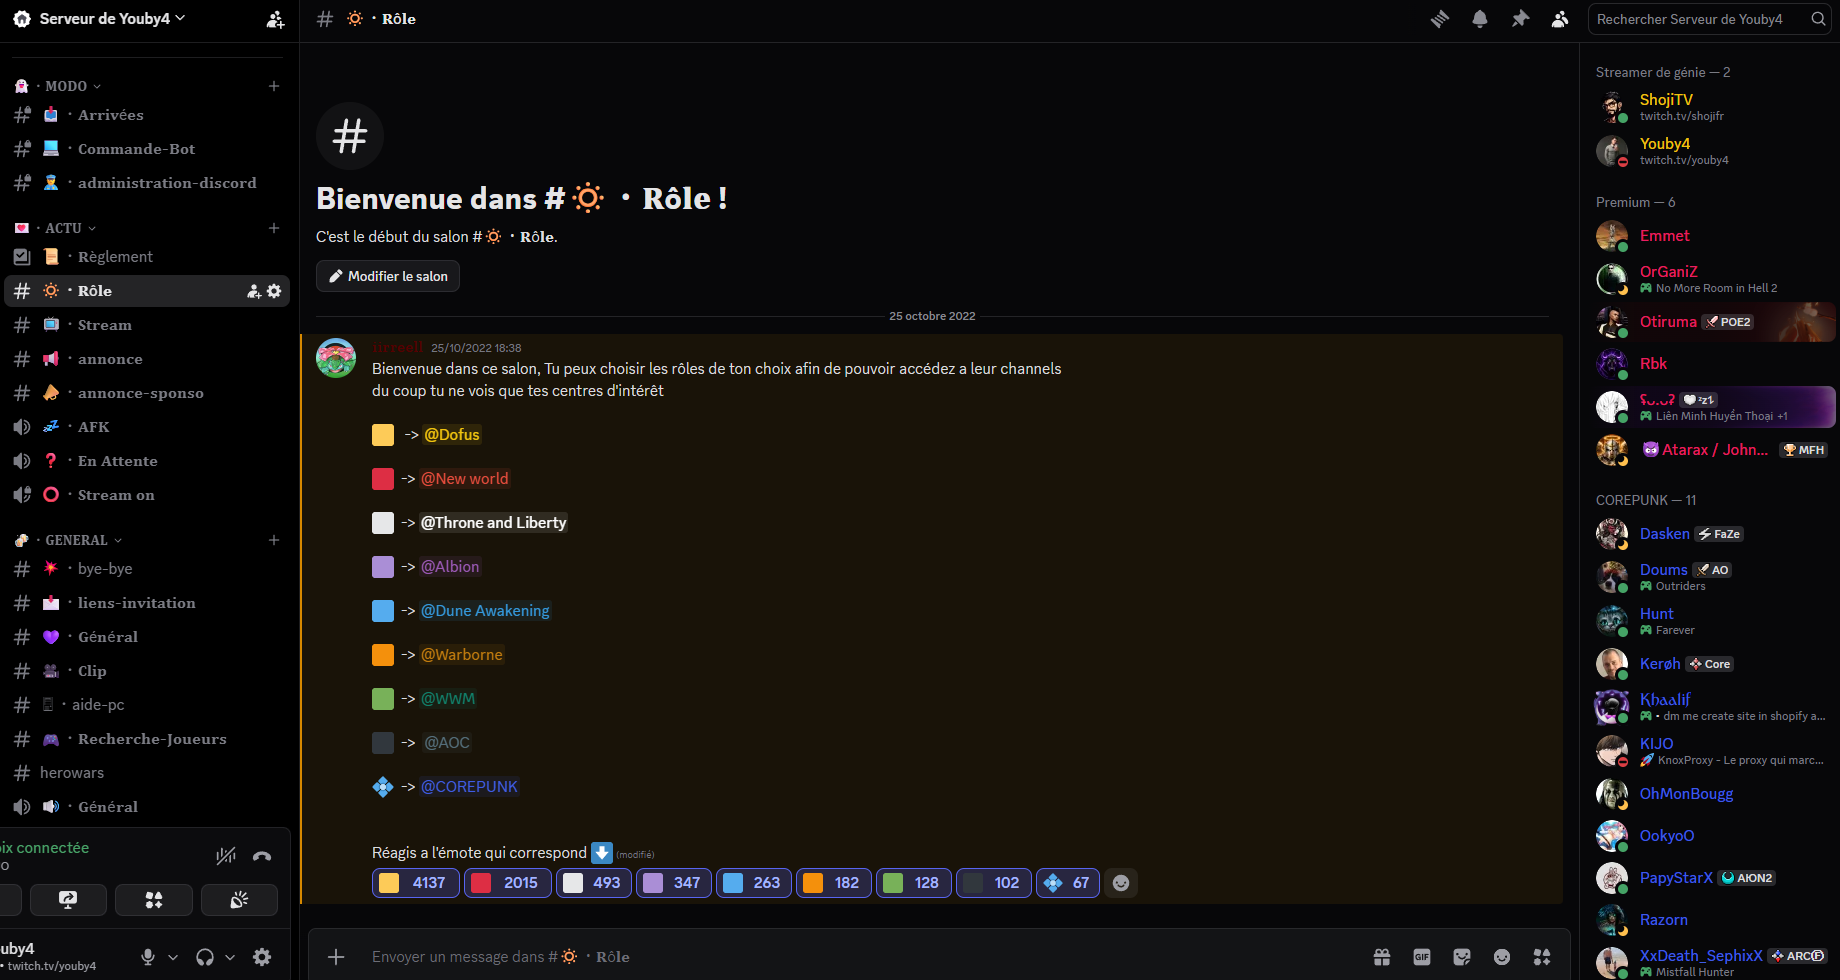Toggle black square reaction with 102
The image size is (1840, 980).
(994, 883)
